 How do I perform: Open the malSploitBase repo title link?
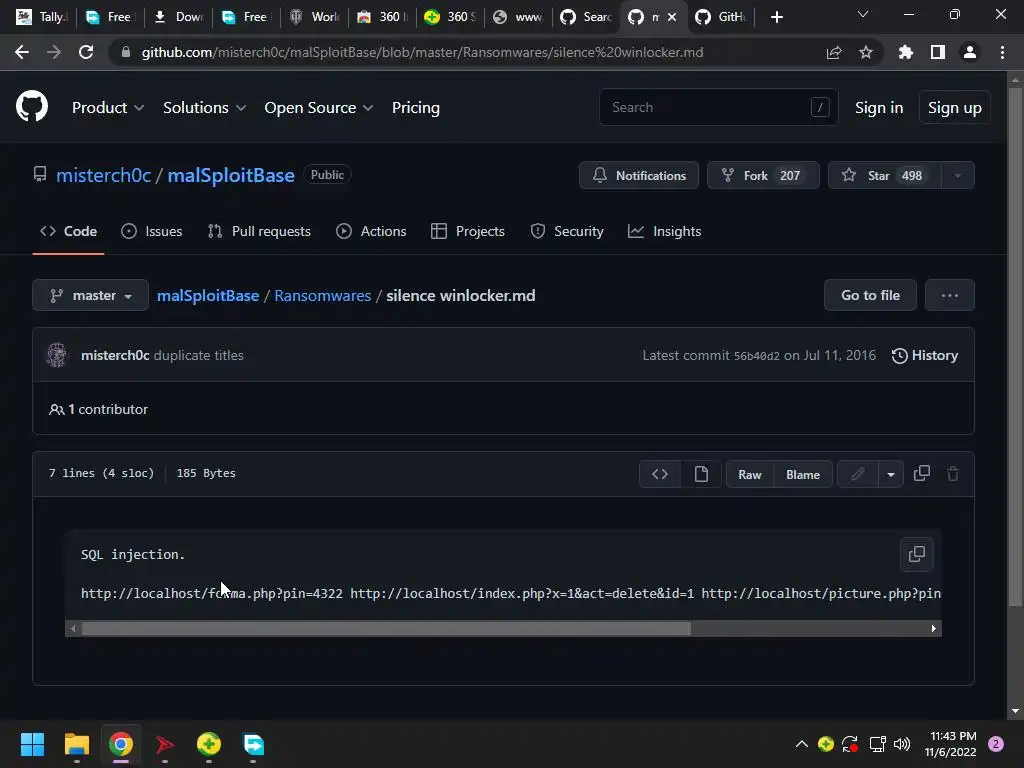(x=231, y=175)
